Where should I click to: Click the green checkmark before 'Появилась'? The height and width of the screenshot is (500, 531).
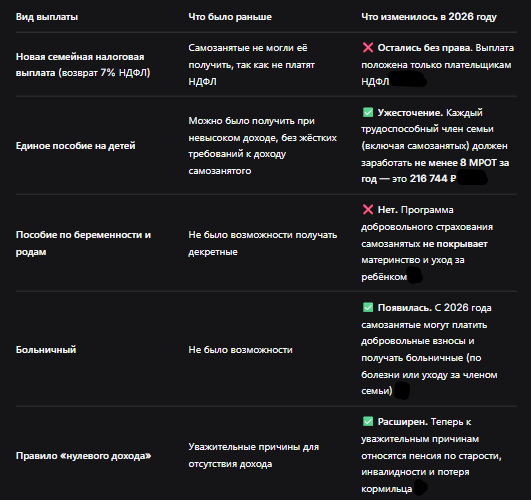point(368,307)
